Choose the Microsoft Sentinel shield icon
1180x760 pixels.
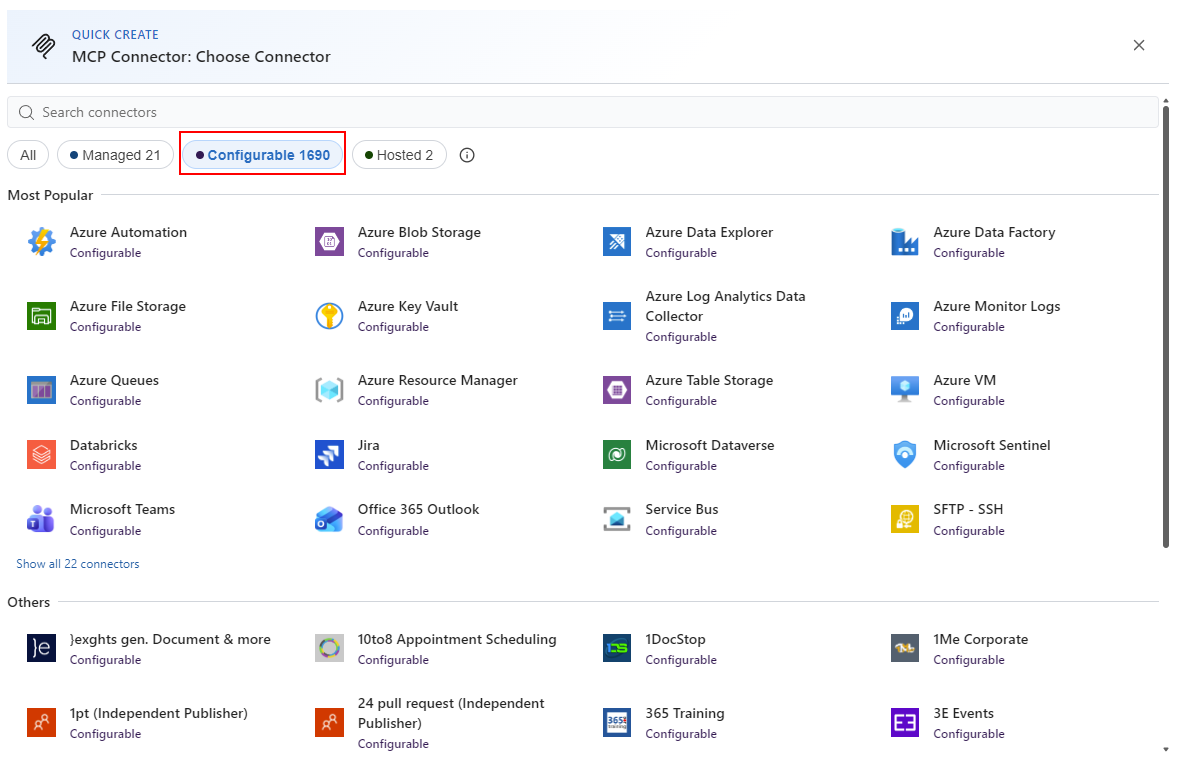point(905,454)
